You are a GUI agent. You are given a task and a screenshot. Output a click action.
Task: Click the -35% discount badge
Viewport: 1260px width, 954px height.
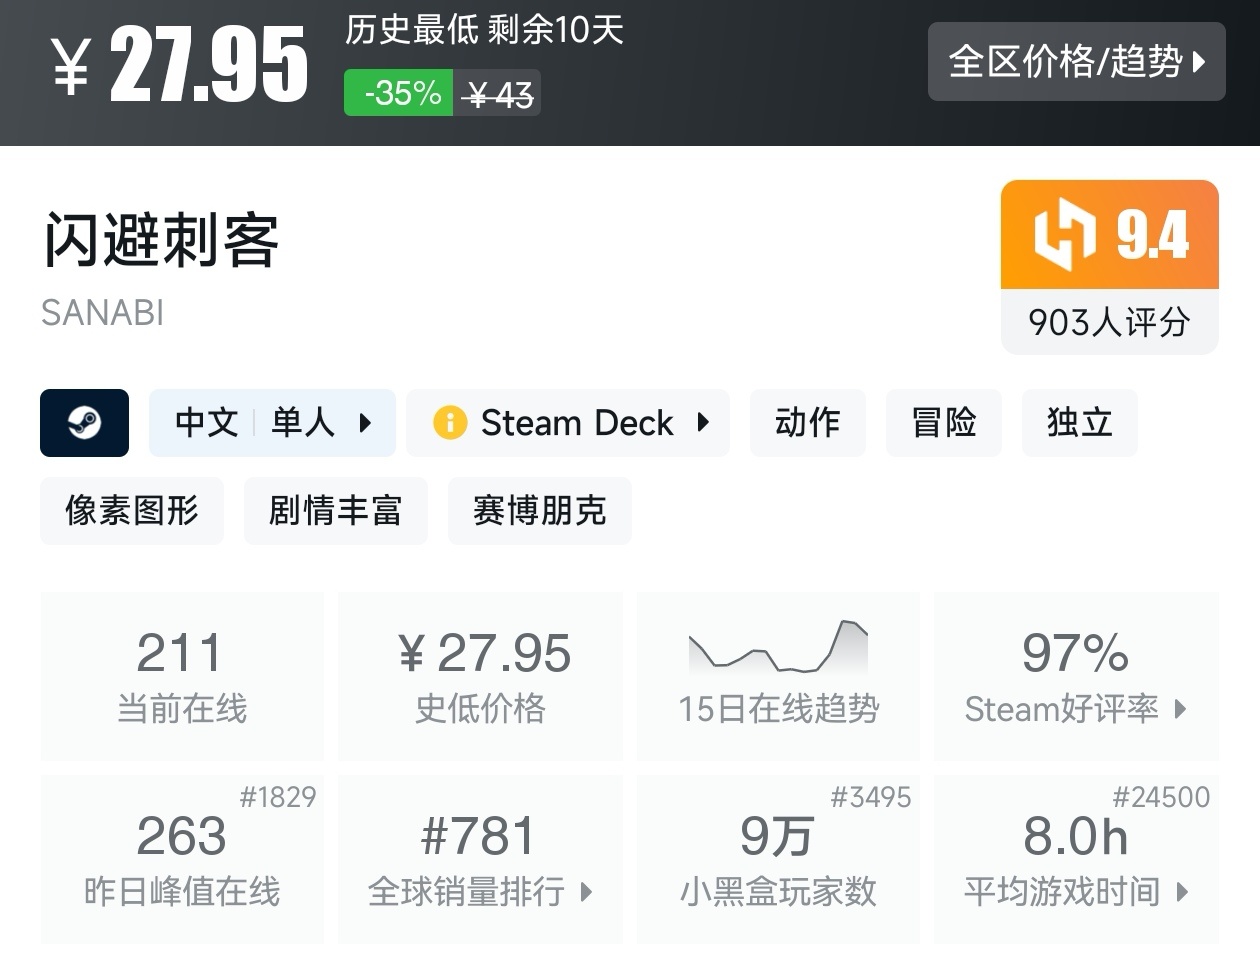click(x=399, y=93)
